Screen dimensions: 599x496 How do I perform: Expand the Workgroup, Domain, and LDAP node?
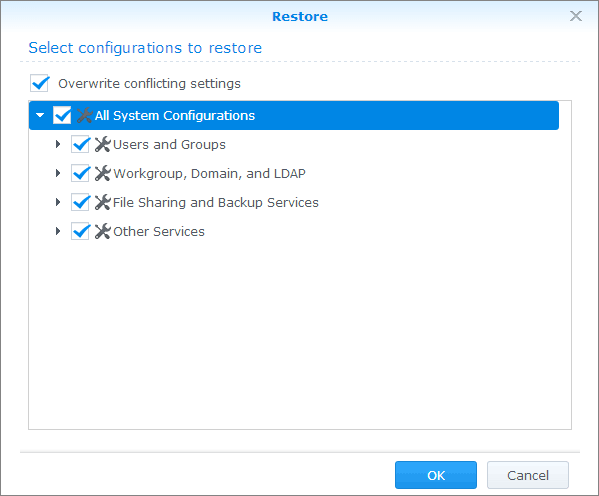coord(58,173)
